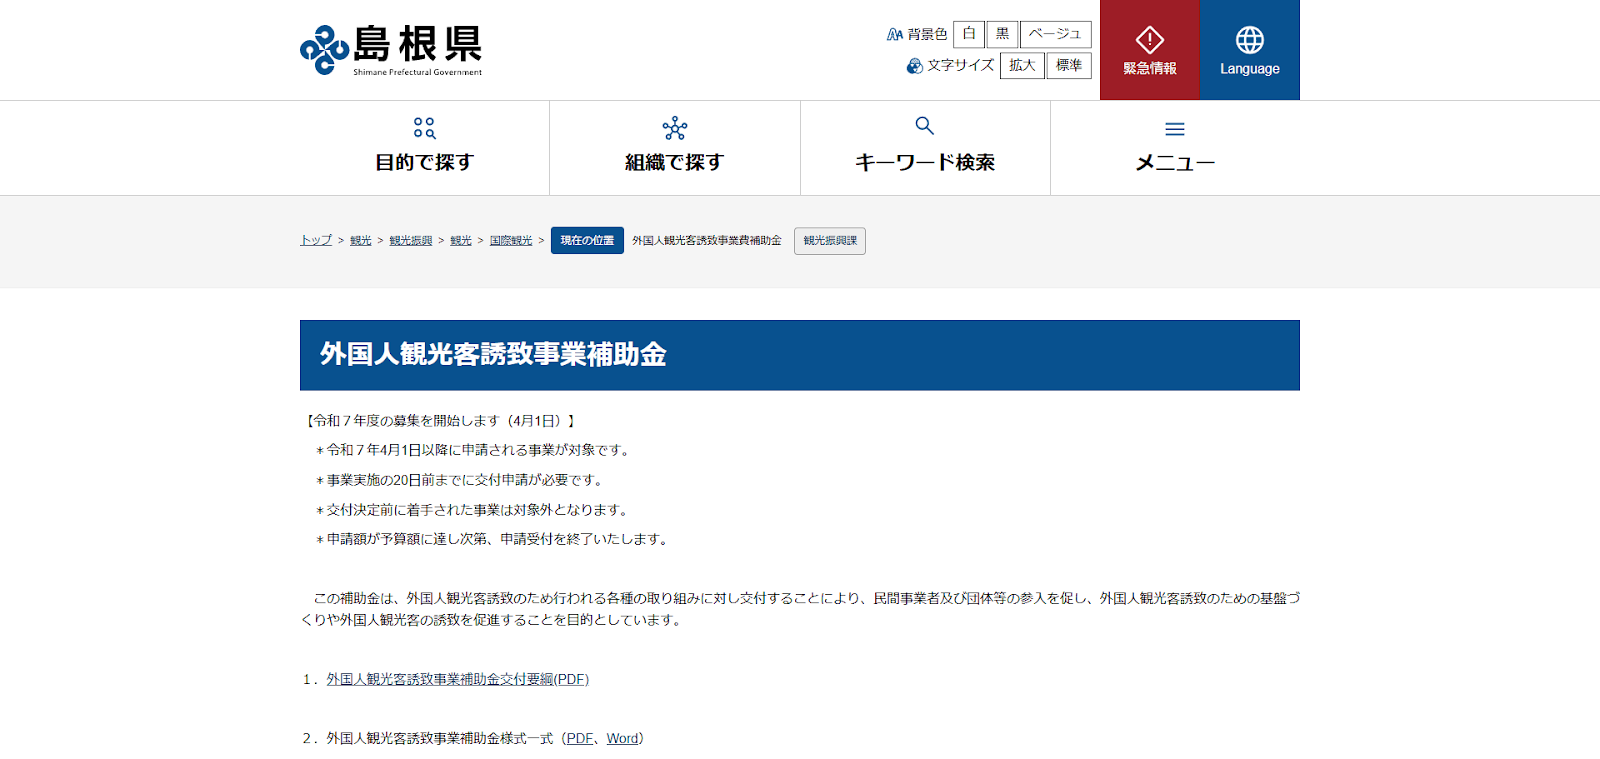Screen dimensions: 1600x759
Task: Set background color to beige (ベージュ)
Action: (1056, 34)
